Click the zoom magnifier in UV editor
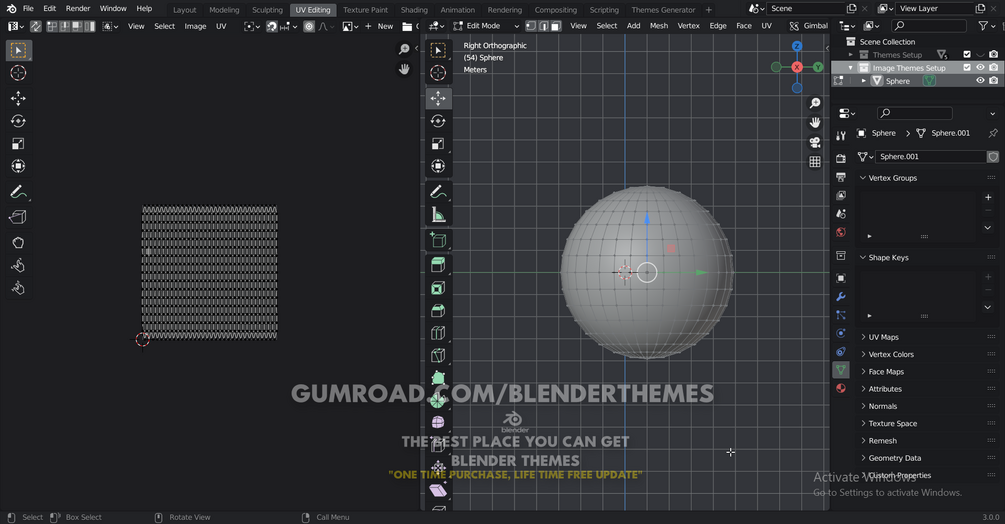The width and height of the screenshot is (1005, 524). point(404,49)
